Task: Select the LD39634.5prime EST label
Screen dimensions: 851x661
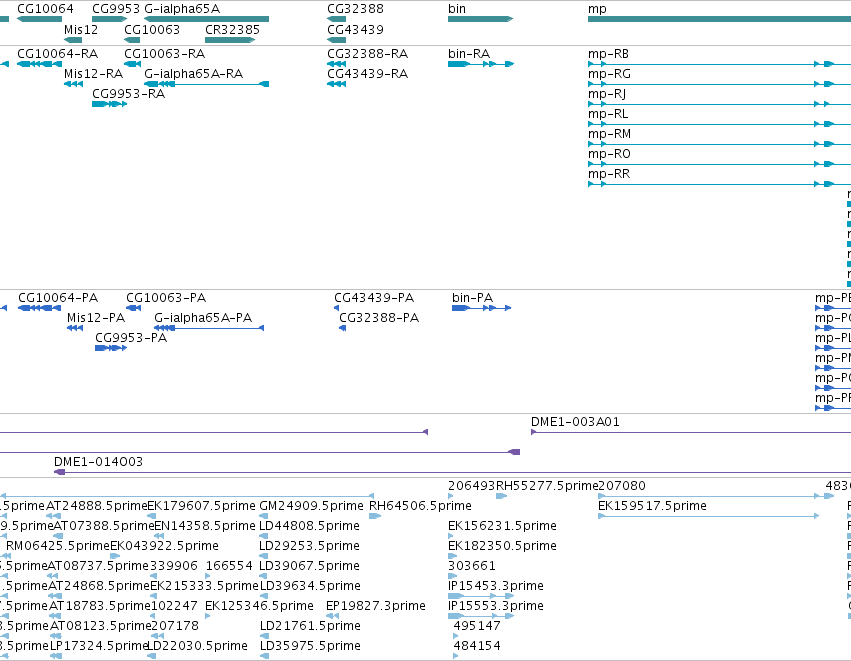Action: coord(310,586)
